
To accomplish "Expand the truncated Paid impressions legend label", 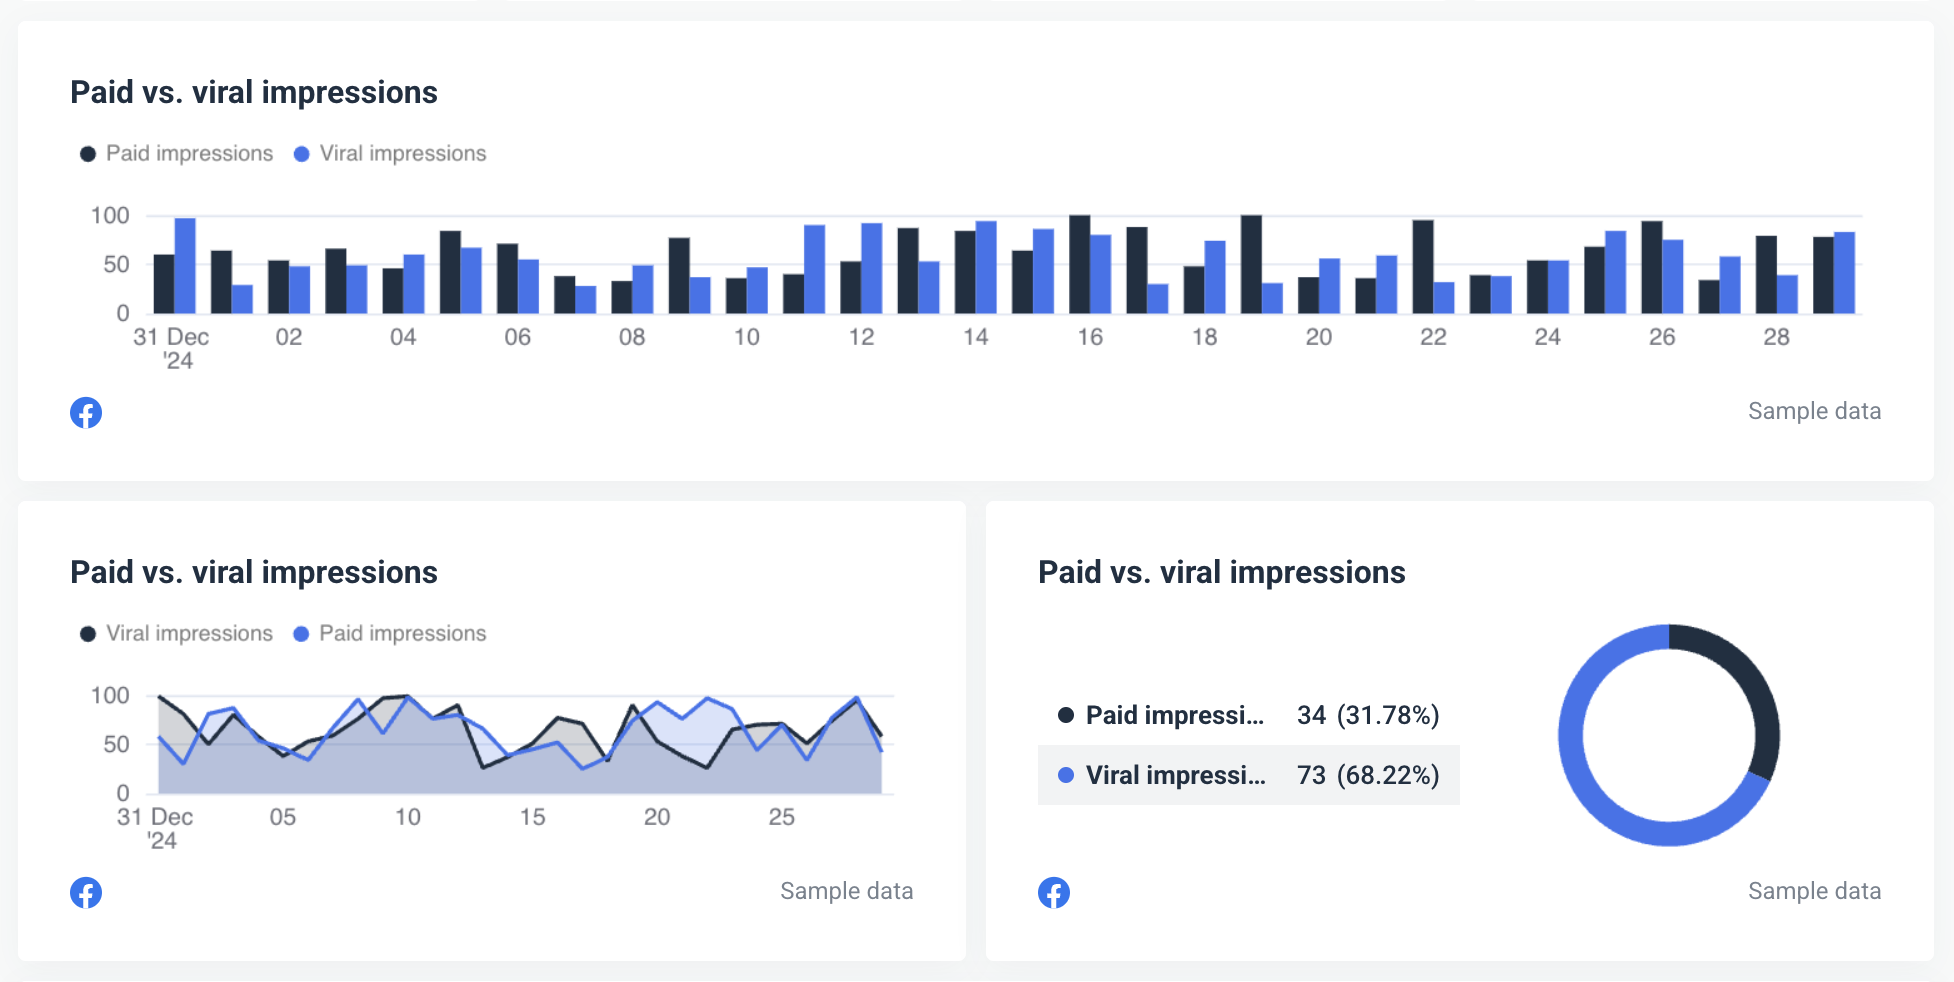I will 1175,715.
